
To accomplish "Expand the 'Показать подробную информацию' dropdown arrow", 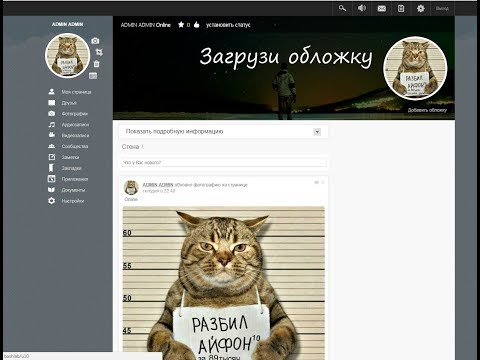I will [x=317, y=132].
